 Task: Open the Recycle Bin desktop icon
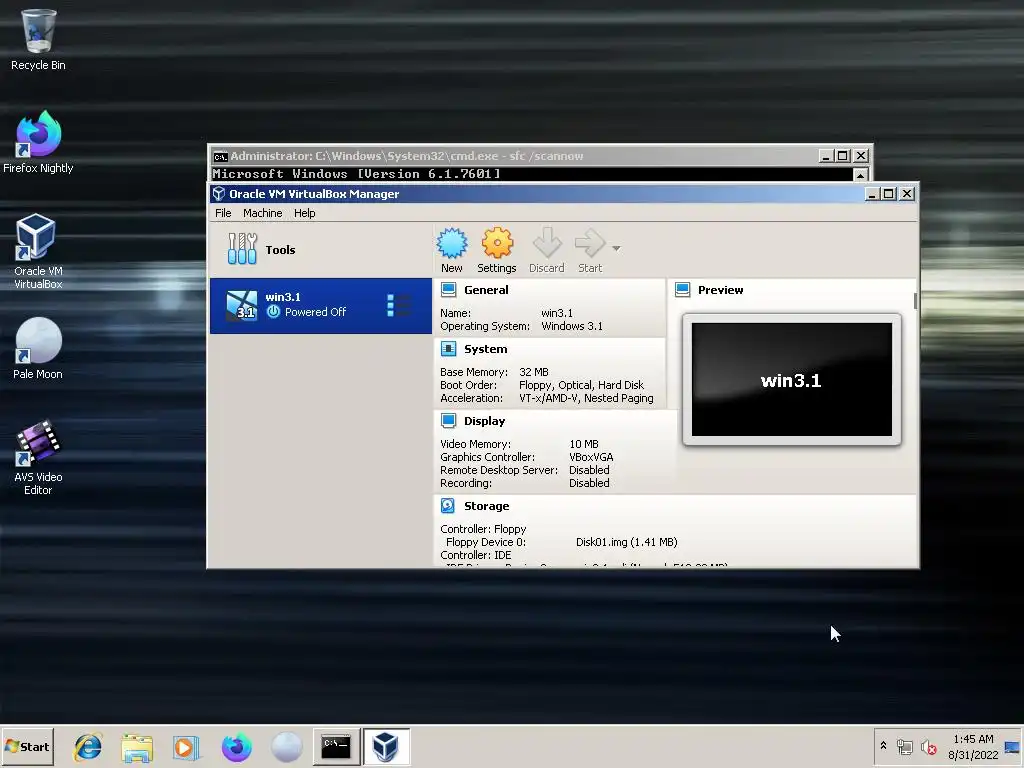point(38,39)
